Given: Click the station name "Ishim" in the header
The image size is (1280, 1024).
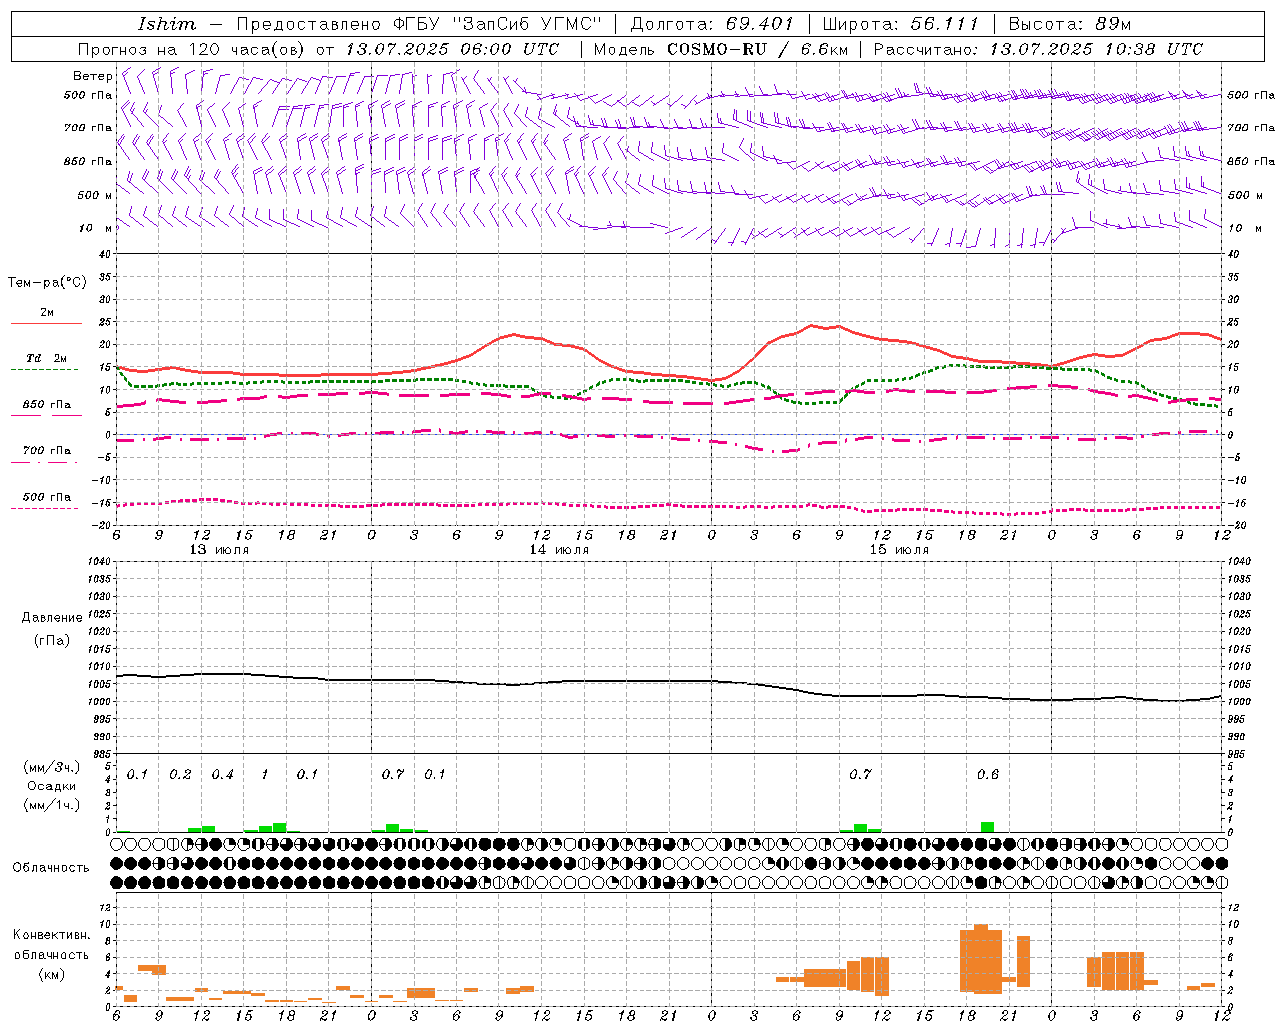Looking at the screenshot, I should click(x=167, y=23).
